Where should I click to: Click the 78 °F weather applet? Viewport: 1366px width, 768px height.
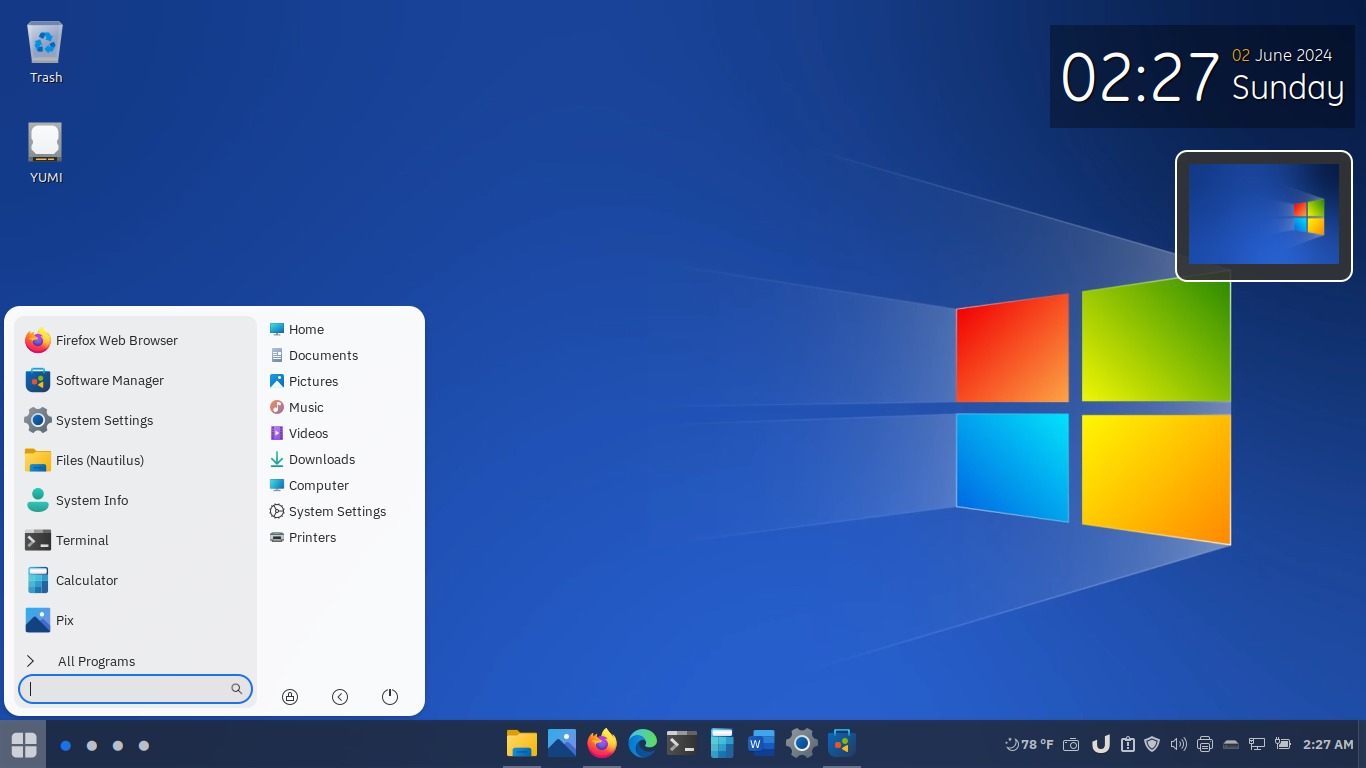click(1029, 744)
